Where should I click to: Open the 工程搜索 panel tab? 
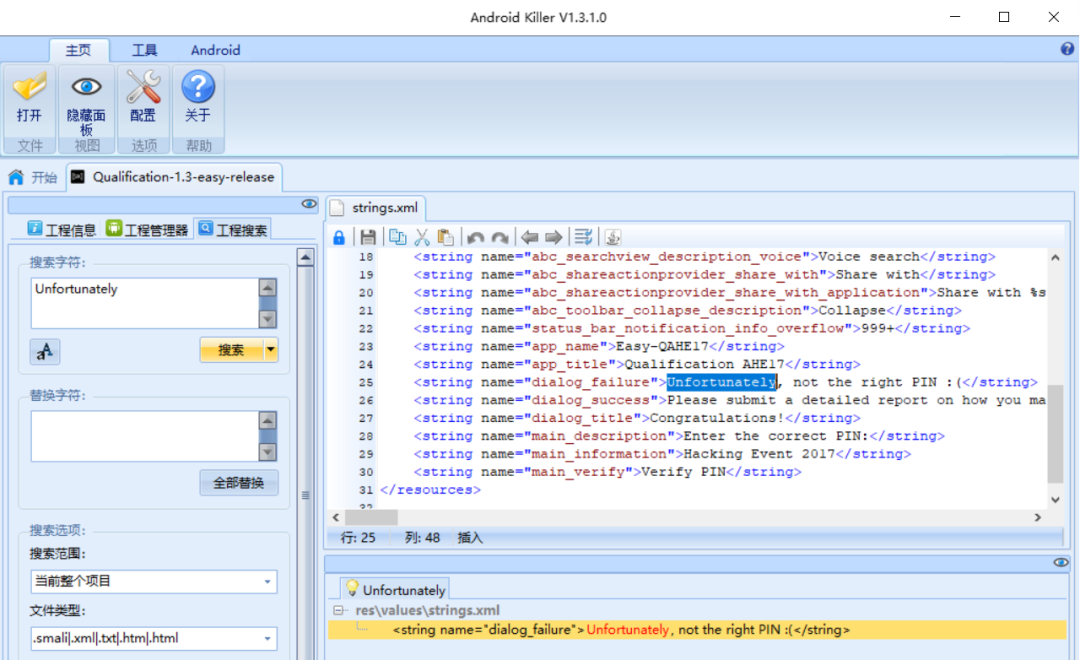(x=233, y=229)
